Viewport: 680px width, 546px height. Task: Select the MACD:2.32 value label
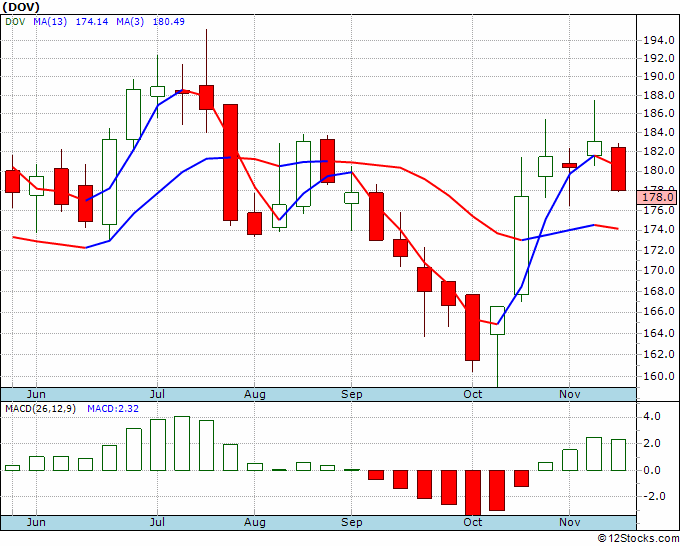pyautogui.click(x=113, y=409)
